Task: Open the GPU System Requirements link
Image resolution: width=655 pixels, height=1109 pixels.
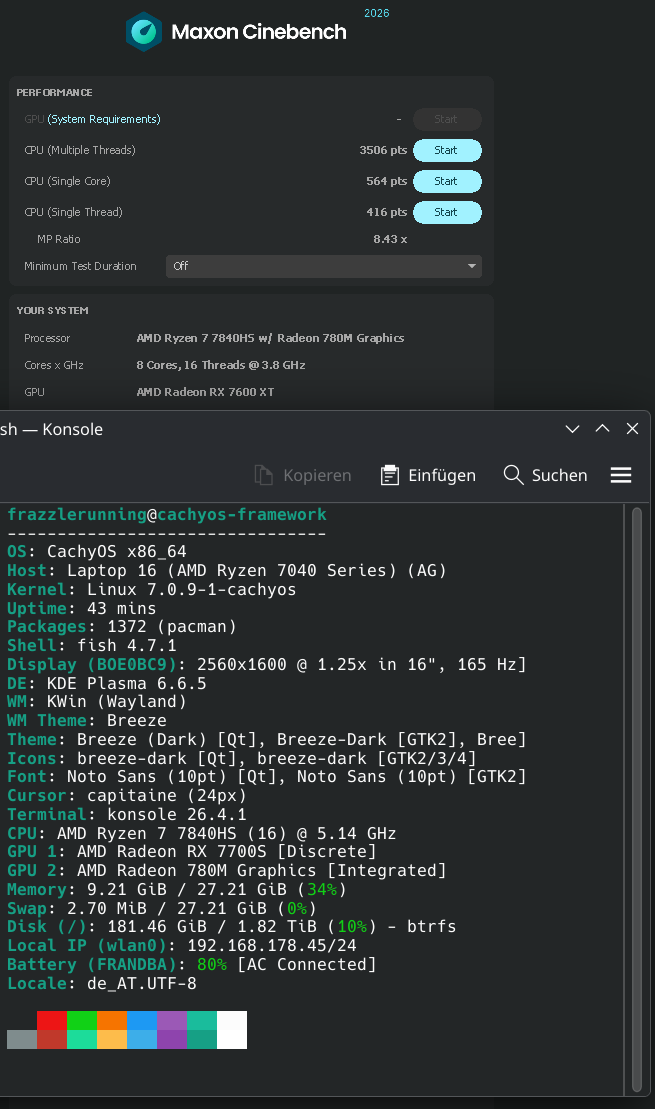Action: coord(104,119)
